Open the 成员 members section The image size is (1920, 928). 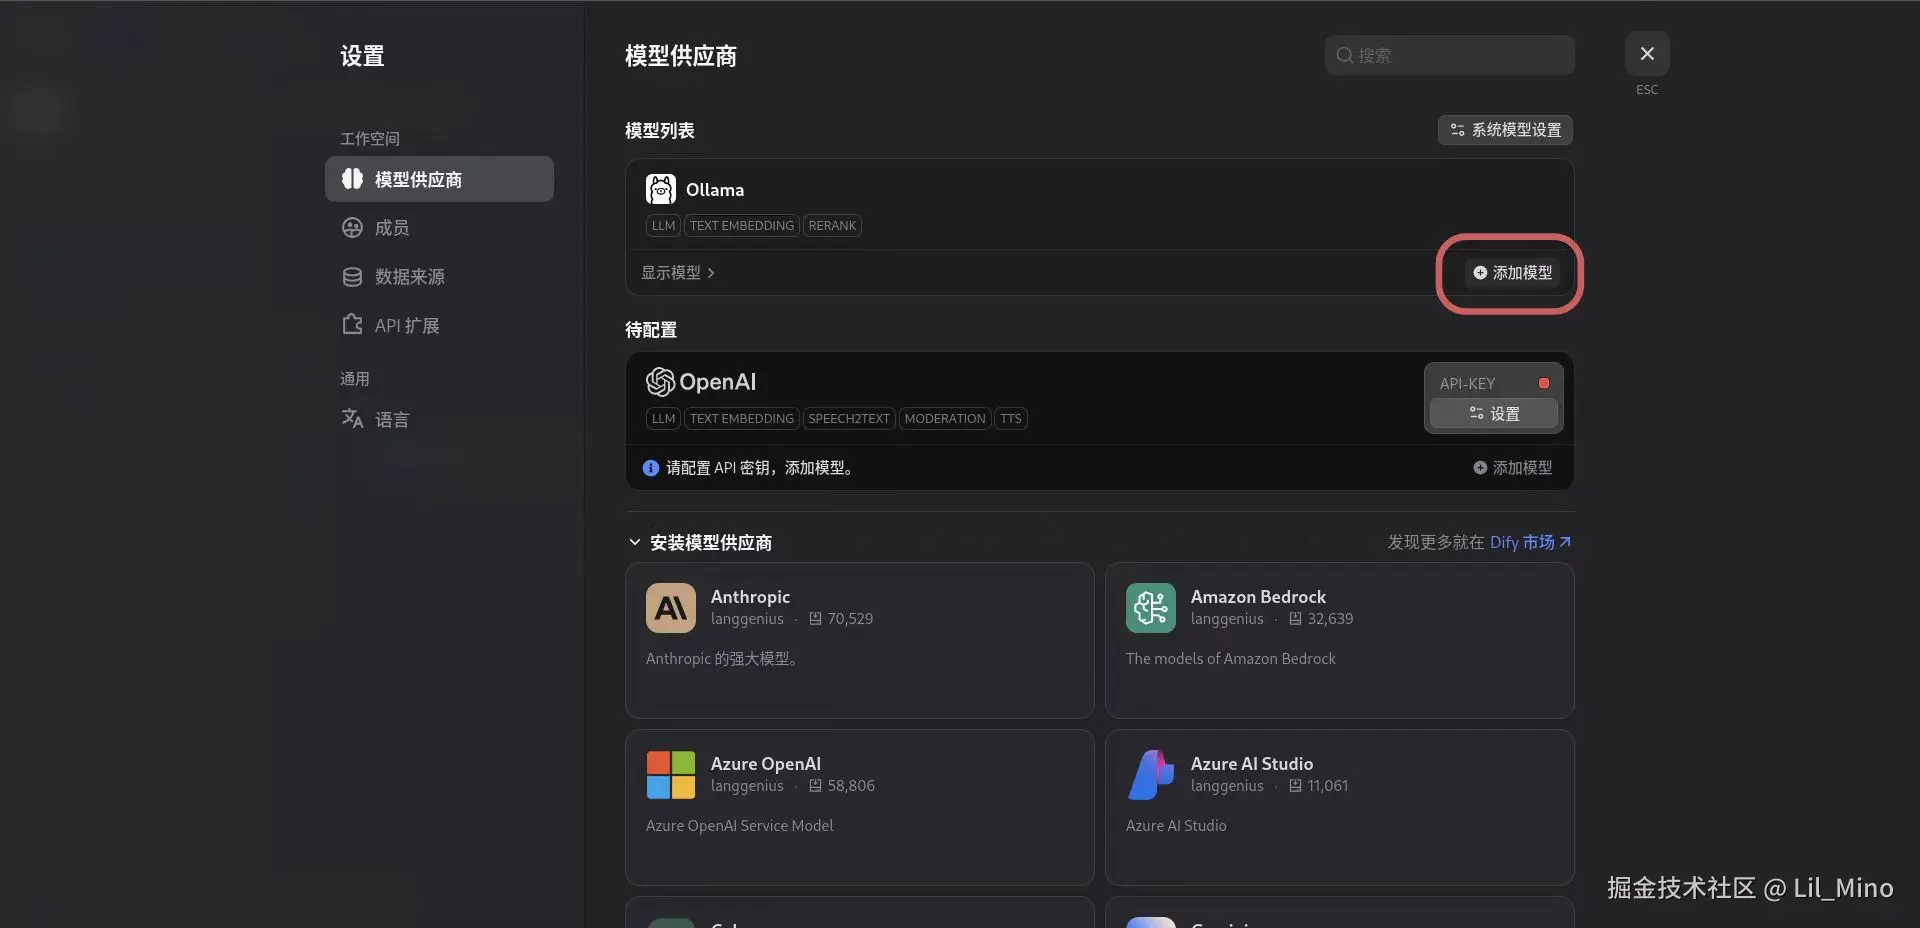click(439, 228)
